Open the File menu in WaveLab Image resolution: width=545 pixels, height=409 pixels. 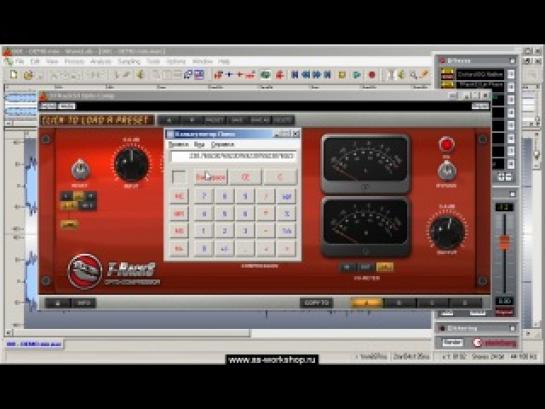click(x=19, y=61)
